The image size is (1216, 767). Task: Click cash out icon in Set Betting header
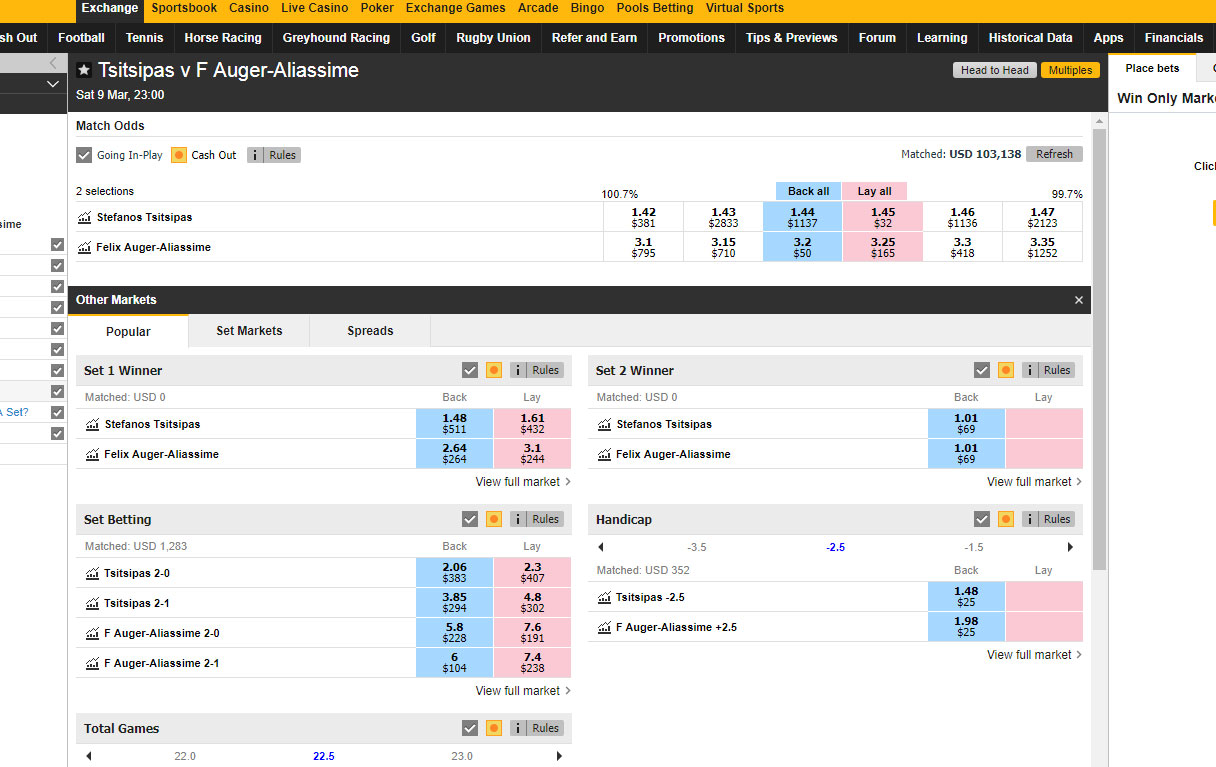click(494, 519)
